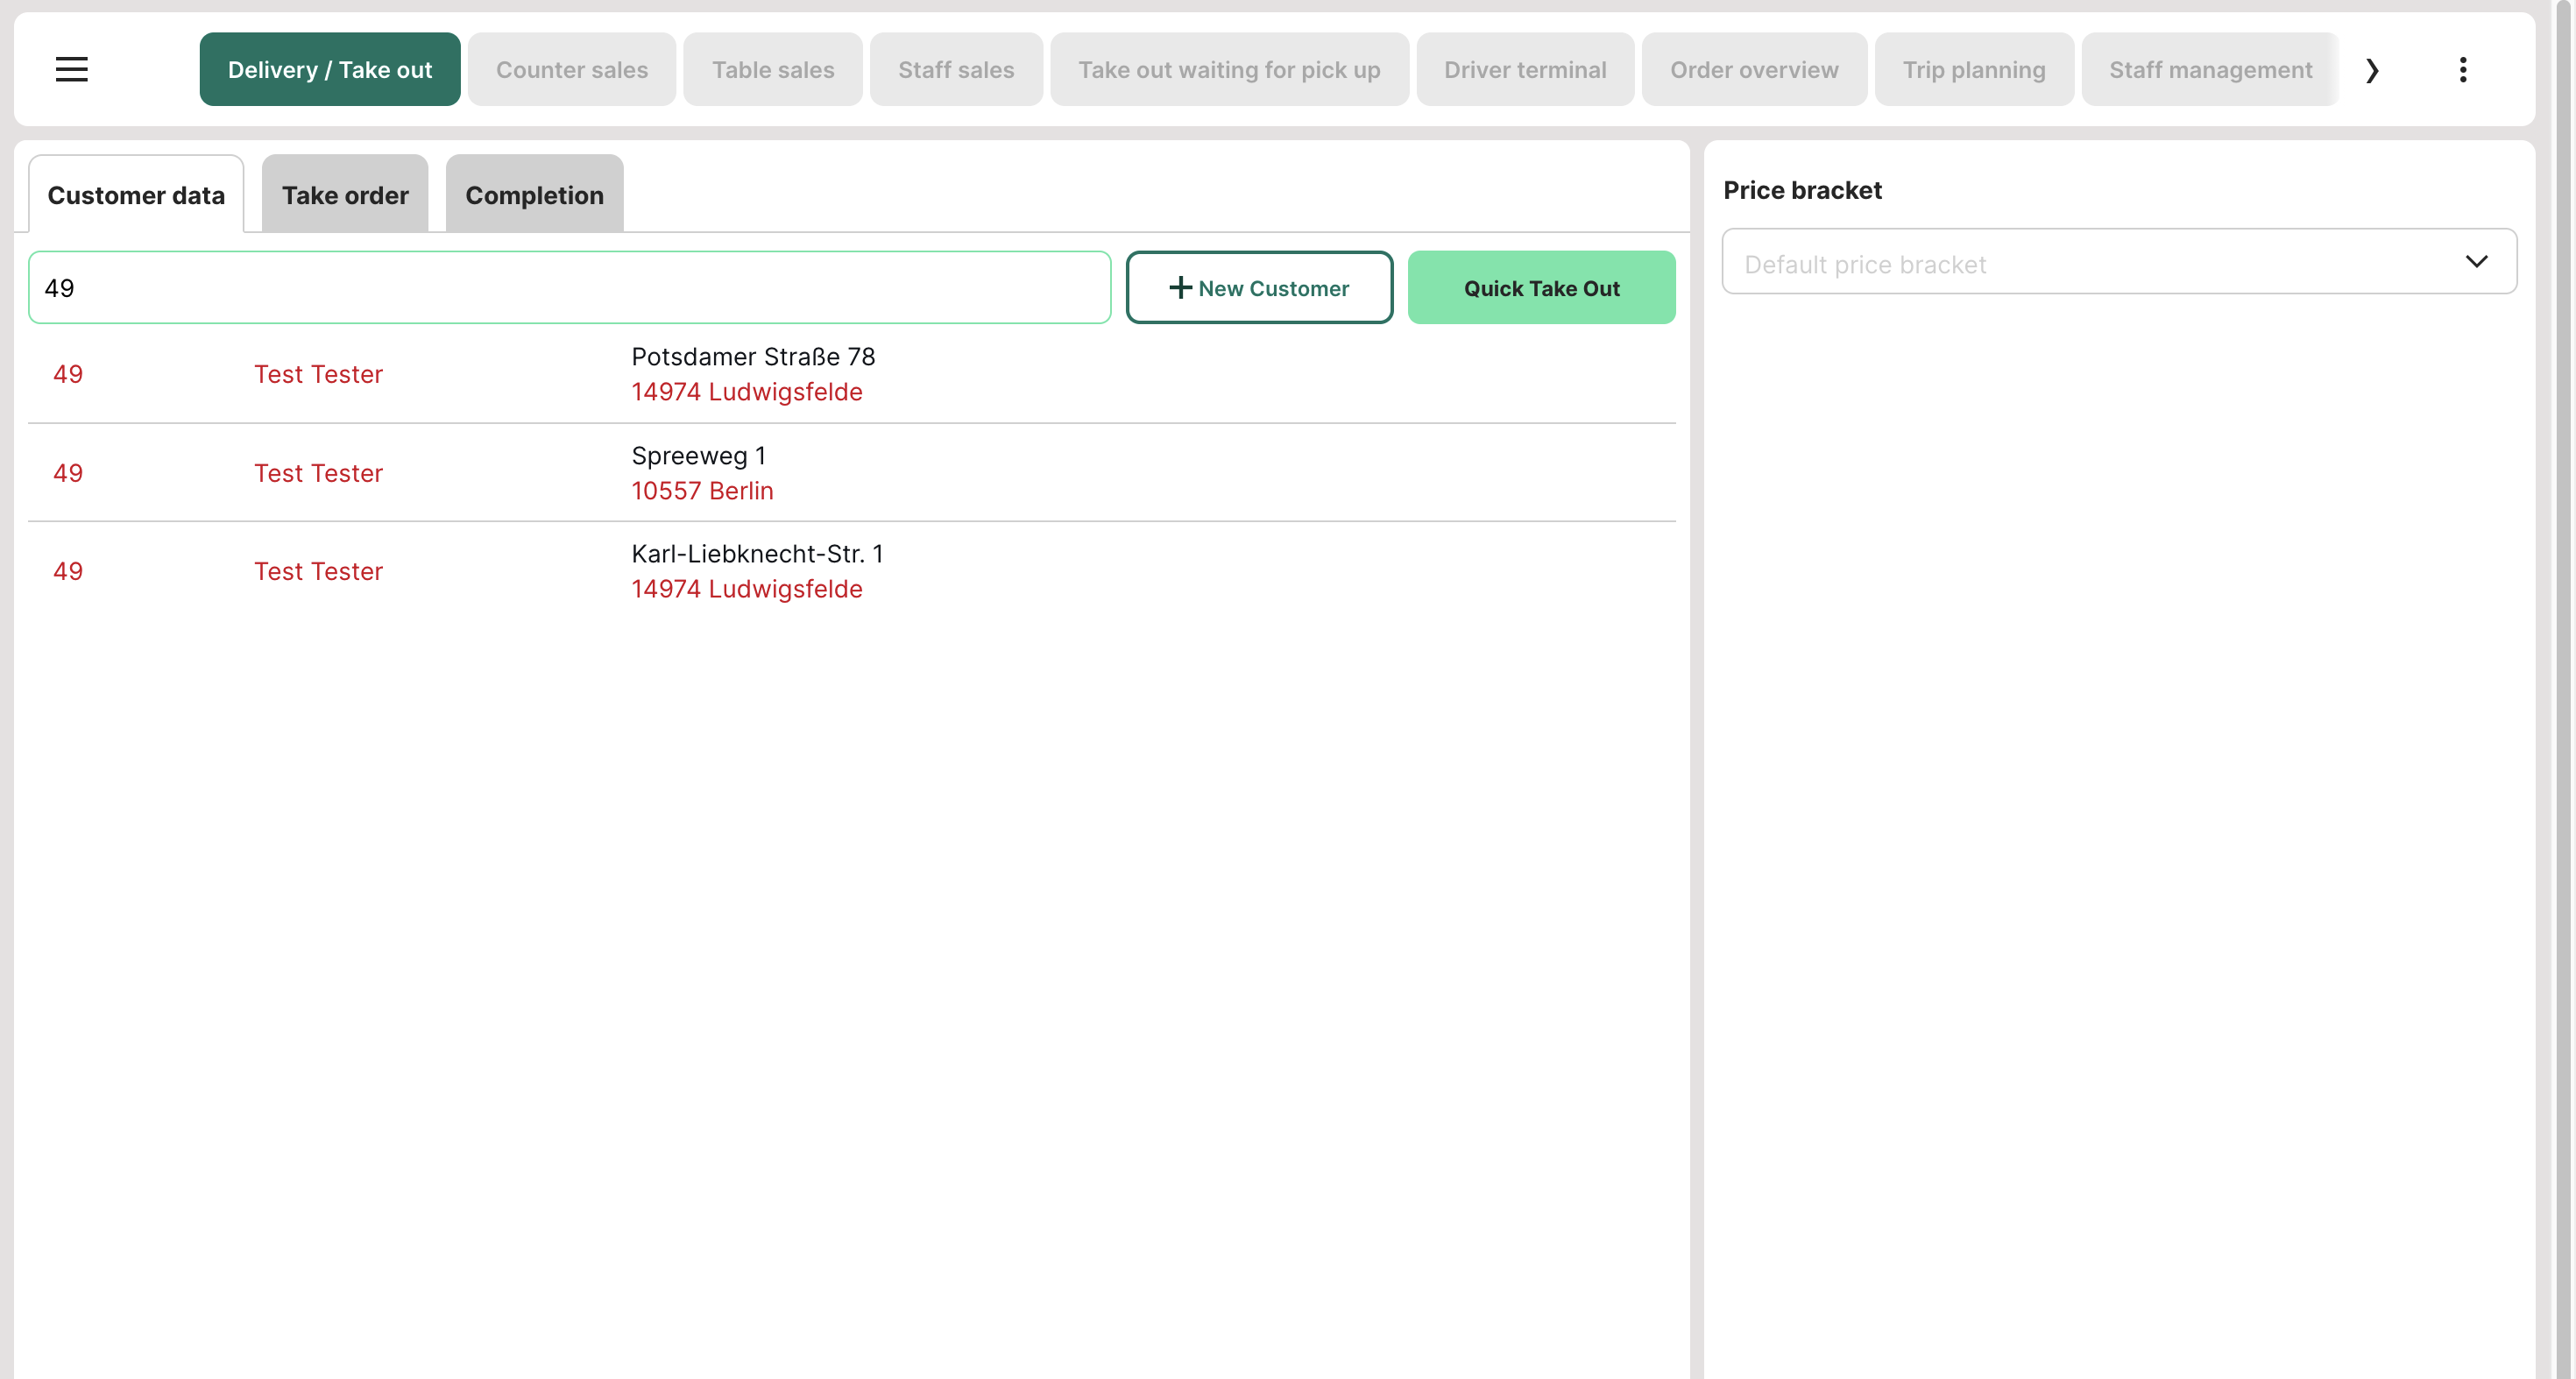Open the hamburger main menu

pyautogui.click(x=71, y=69)
